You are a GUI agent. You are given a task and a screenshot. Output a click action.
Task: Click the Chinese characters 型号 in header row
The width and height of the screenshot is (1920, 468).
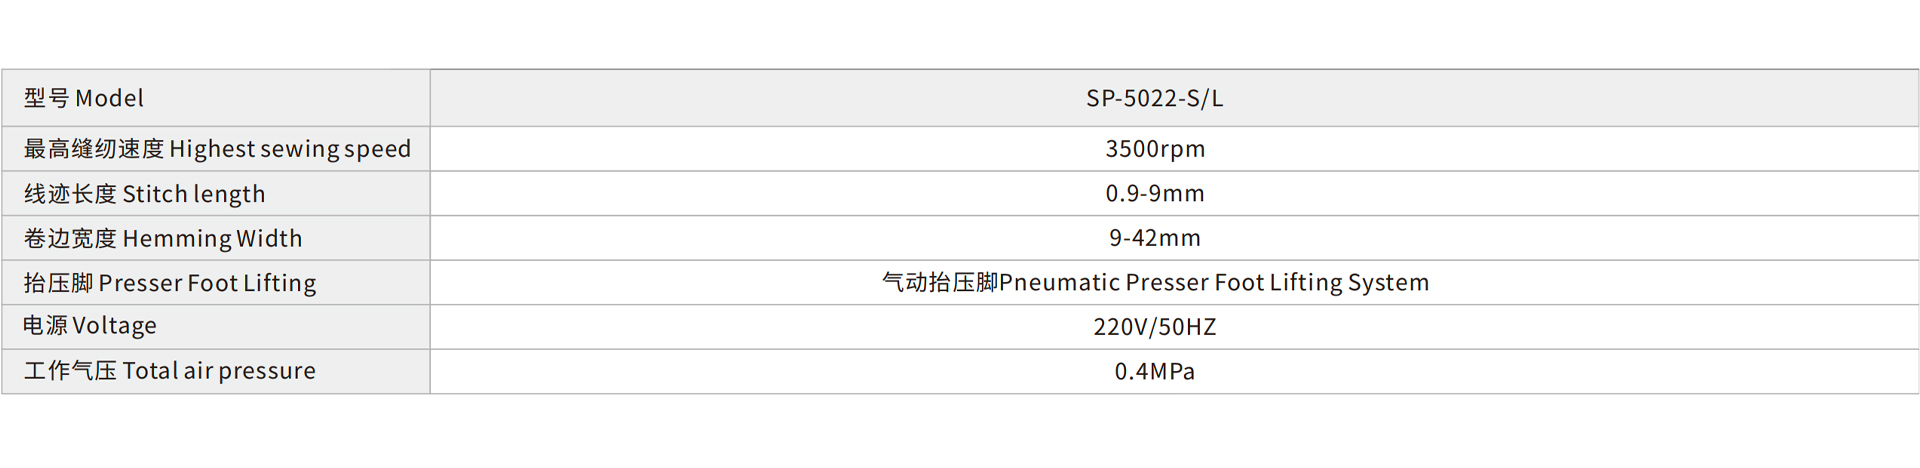[47, 99]
